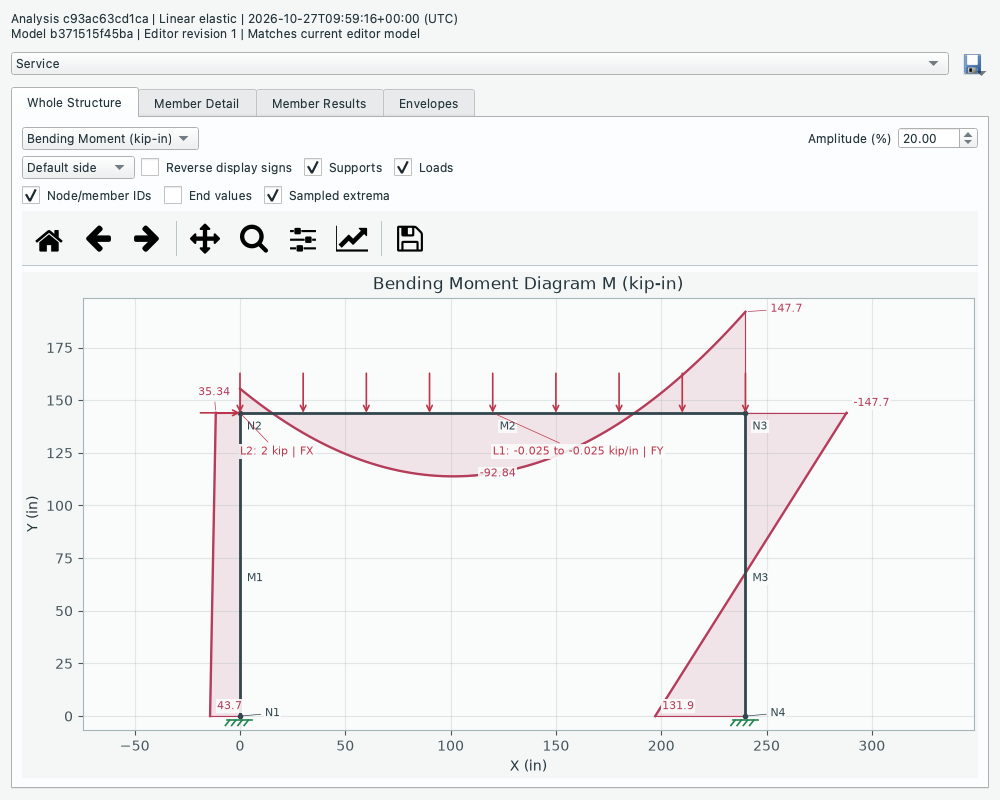The width and height of the screenshot is (1000, 800).
Task: Click blue save results icon beside Service
Action: (973, 64)
